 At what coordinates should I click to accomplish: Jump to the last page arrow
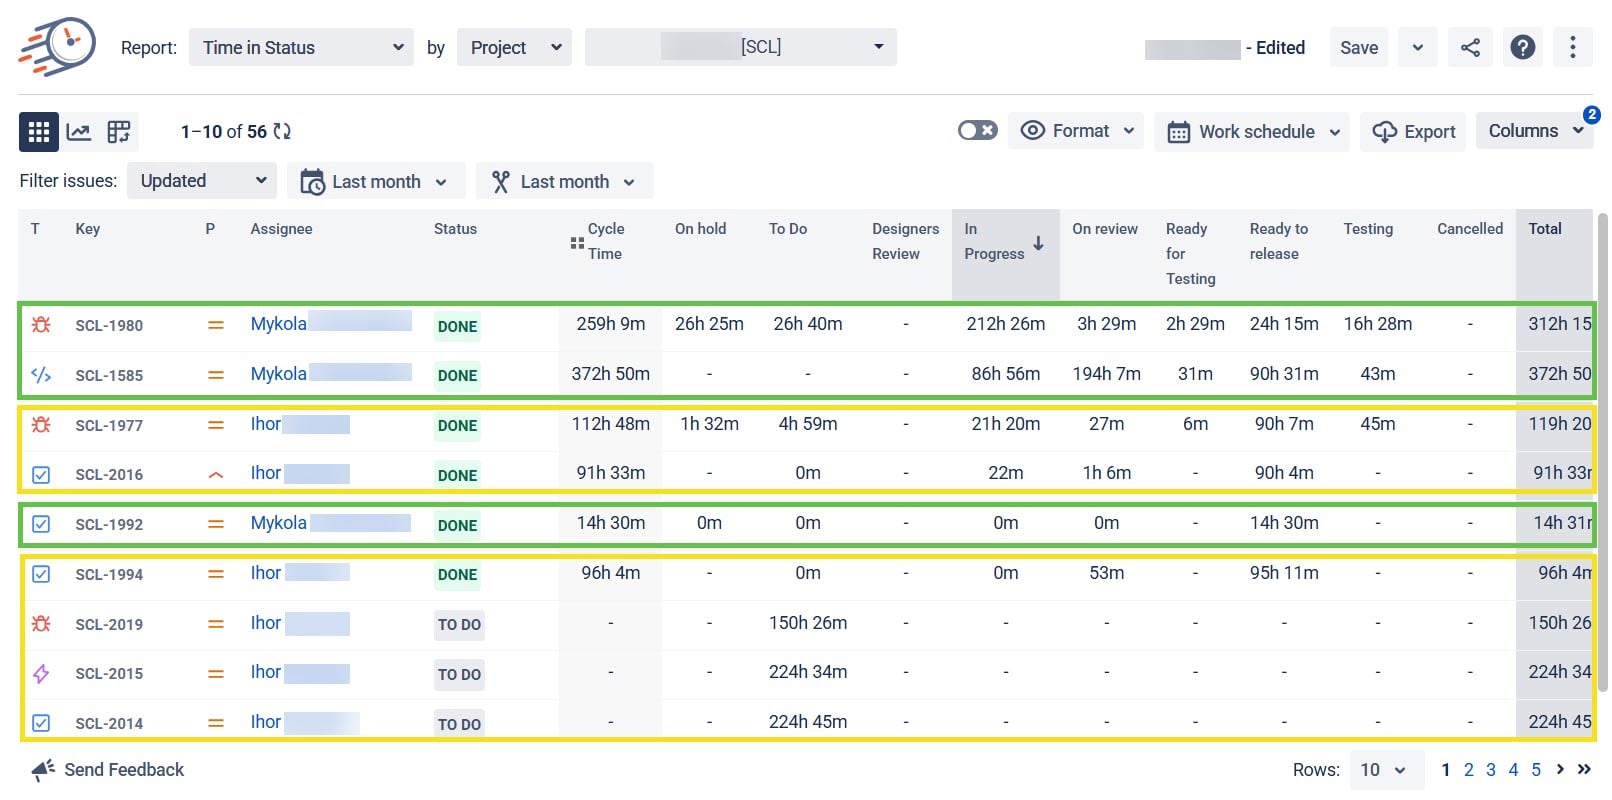[x=1584, y=769]
